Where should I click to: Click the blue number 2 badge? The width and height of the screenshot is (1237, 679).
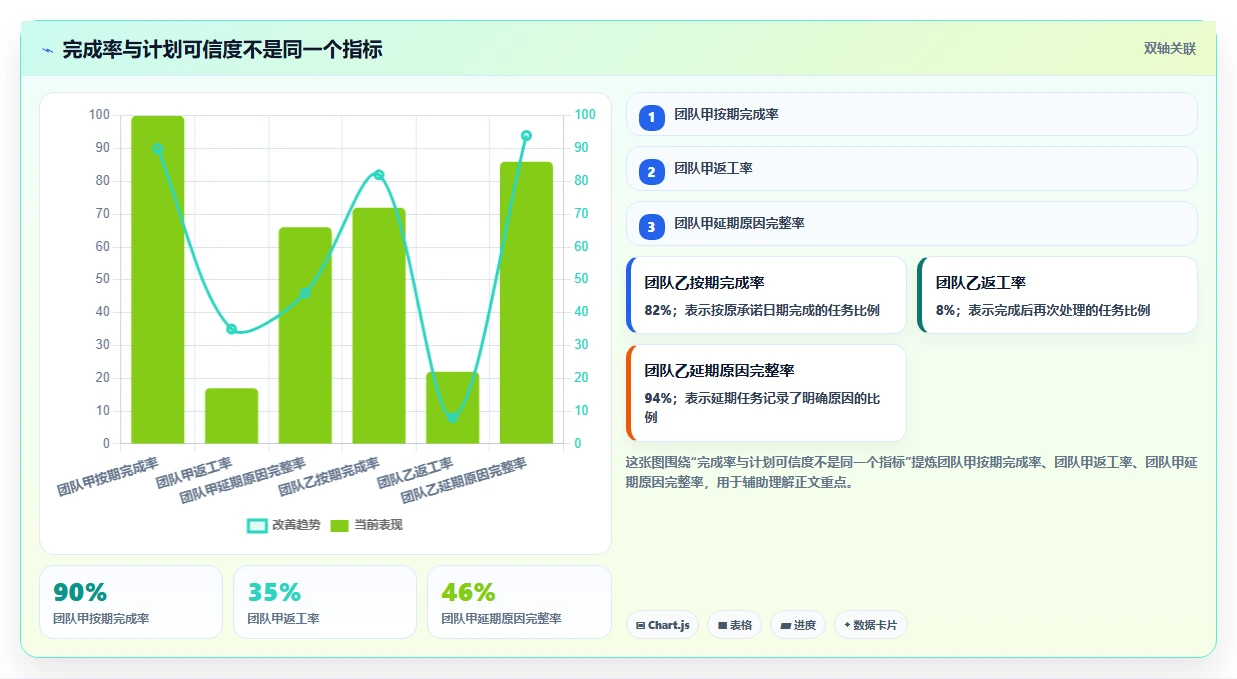tap(651, 172)
